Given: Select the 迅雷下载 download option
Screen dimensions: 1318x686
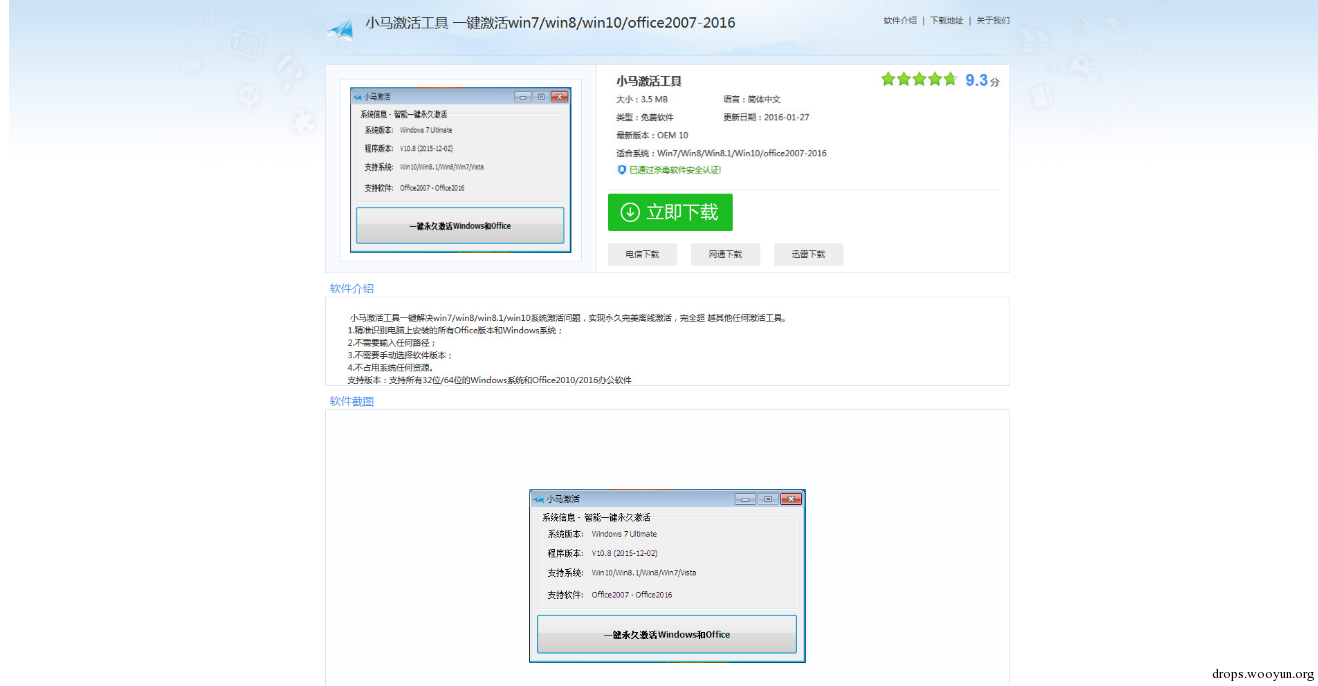Looking at the screenshot, I should coord(808,254).
